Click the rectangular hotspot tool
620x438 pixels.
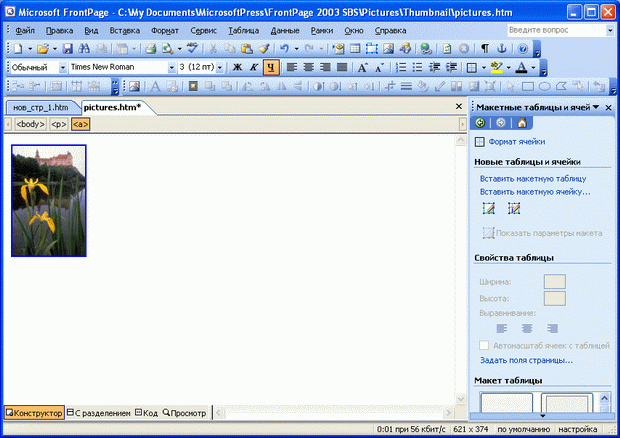pyautogui.click(x=528, y=86)
